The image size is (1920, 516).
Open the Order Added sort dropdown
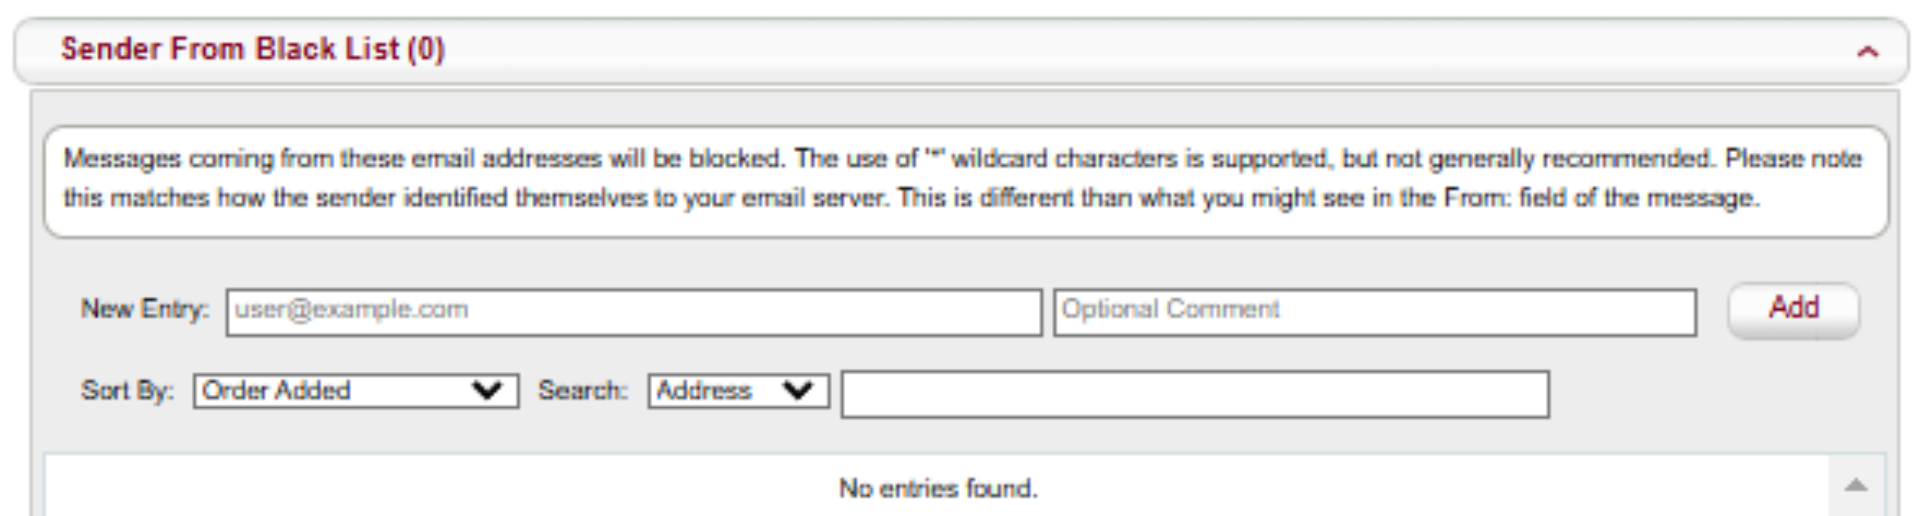356,391
